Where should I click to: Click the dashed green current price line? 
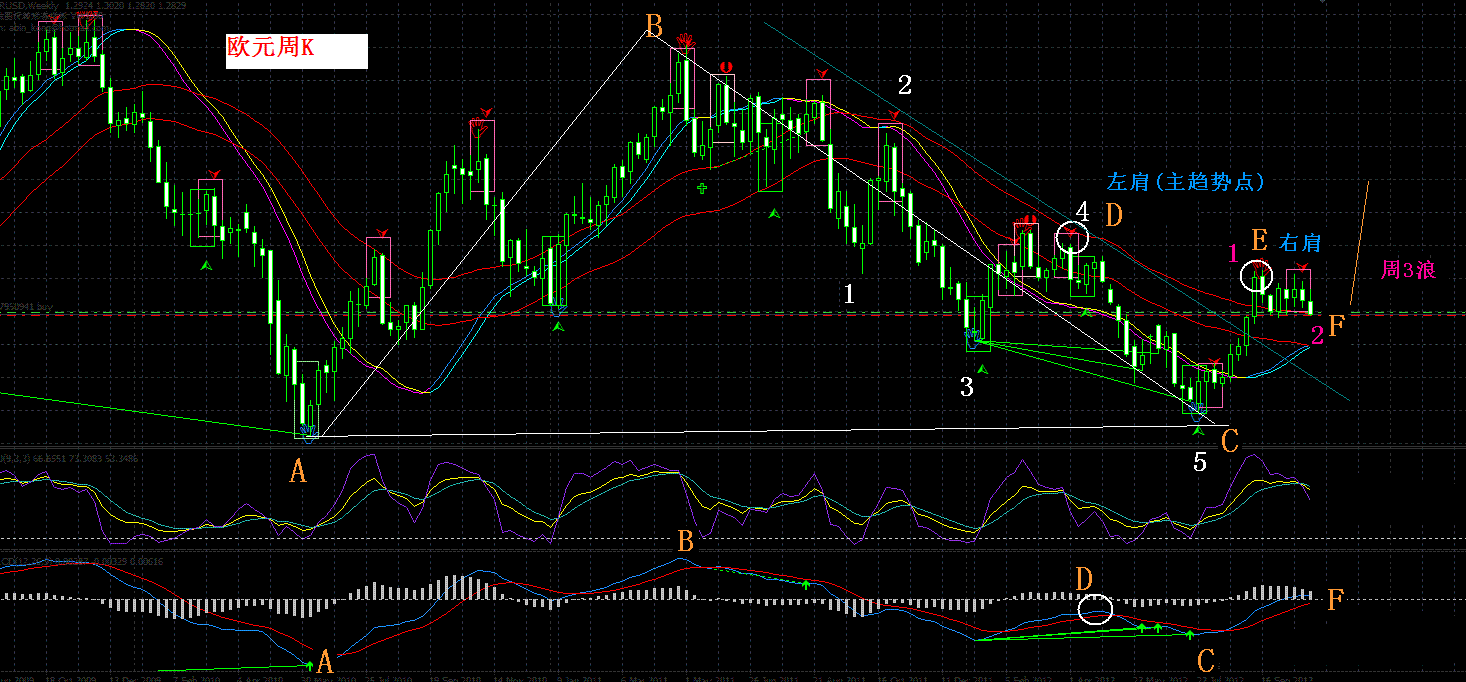[x=733, y=314]
